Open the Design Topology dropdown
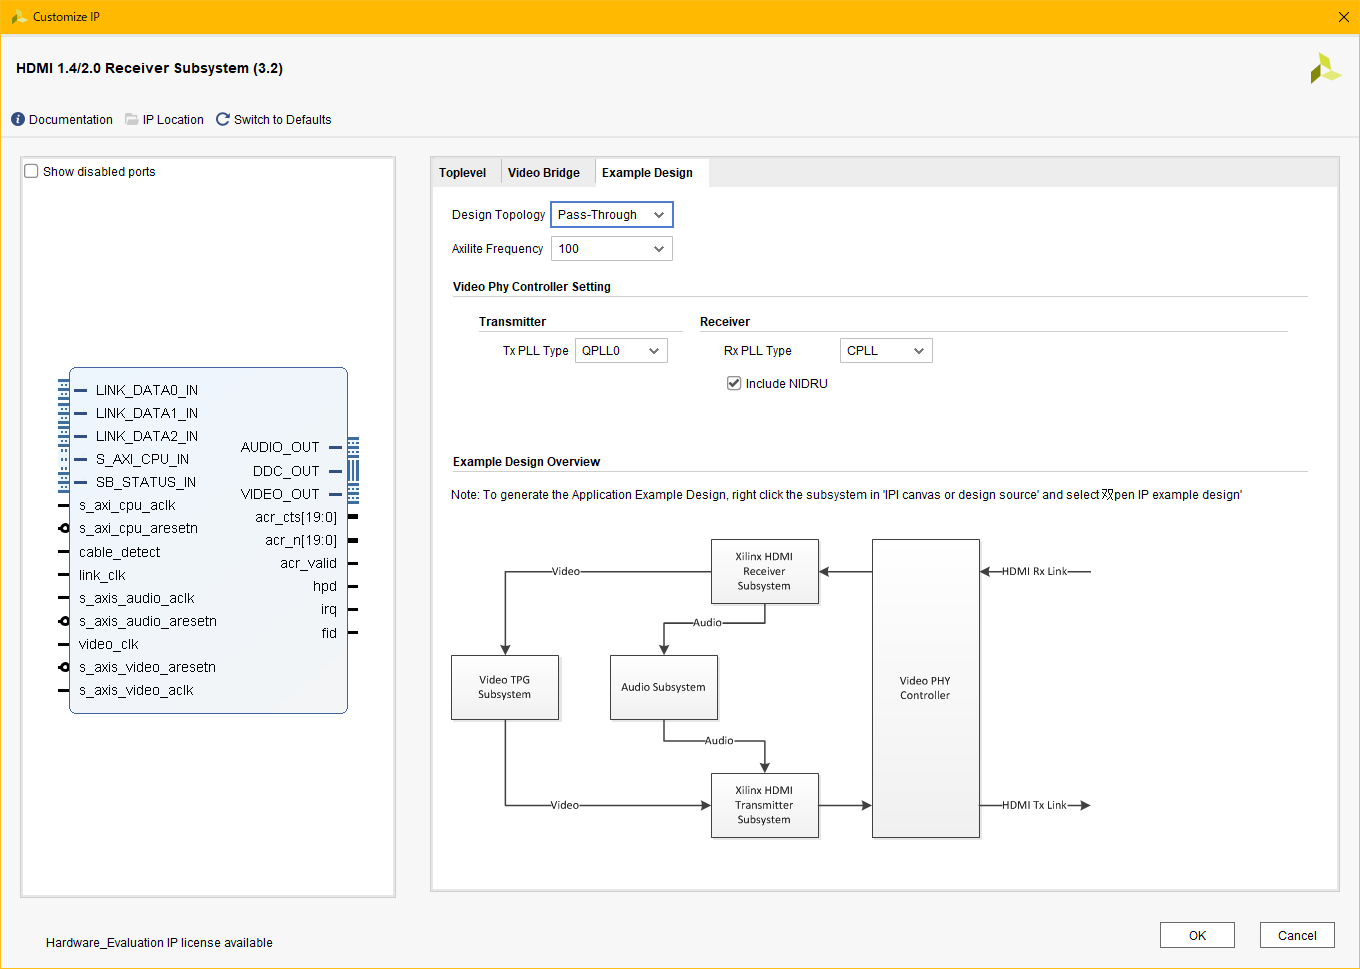Viewport: 1360px width, 969px height. pos(612,215)
